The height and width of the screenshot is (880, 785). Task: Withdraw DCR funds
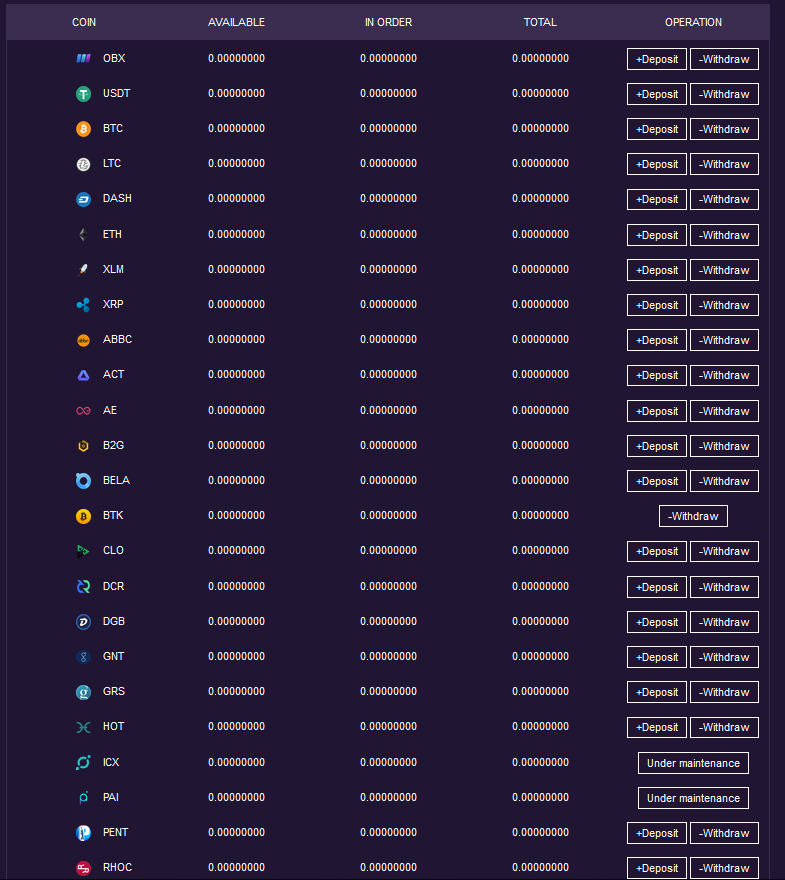tap(724, 587)
